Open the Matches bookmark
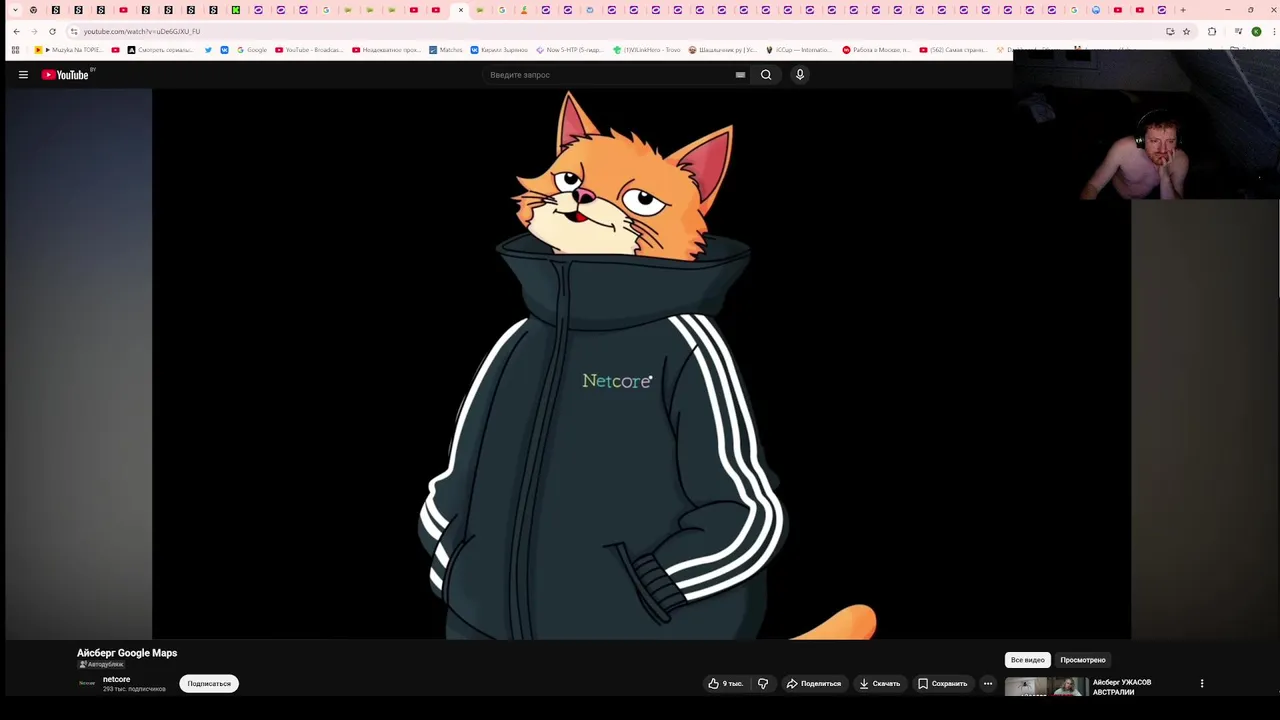The height and width of the screenshot is (720, 1280). 446,50
